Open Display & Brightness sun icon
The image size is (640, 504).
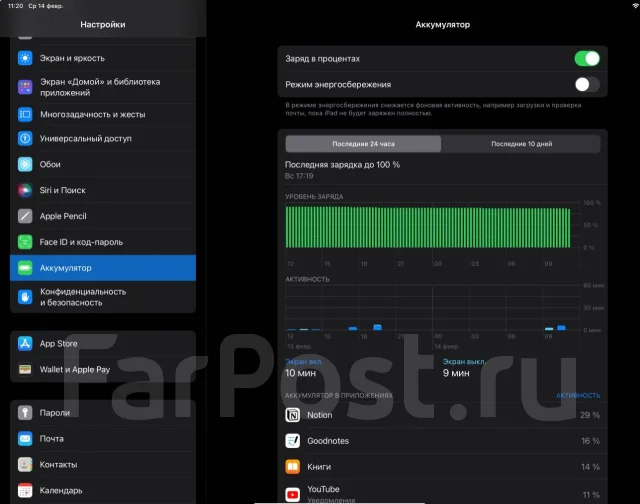tap(25, 58)
